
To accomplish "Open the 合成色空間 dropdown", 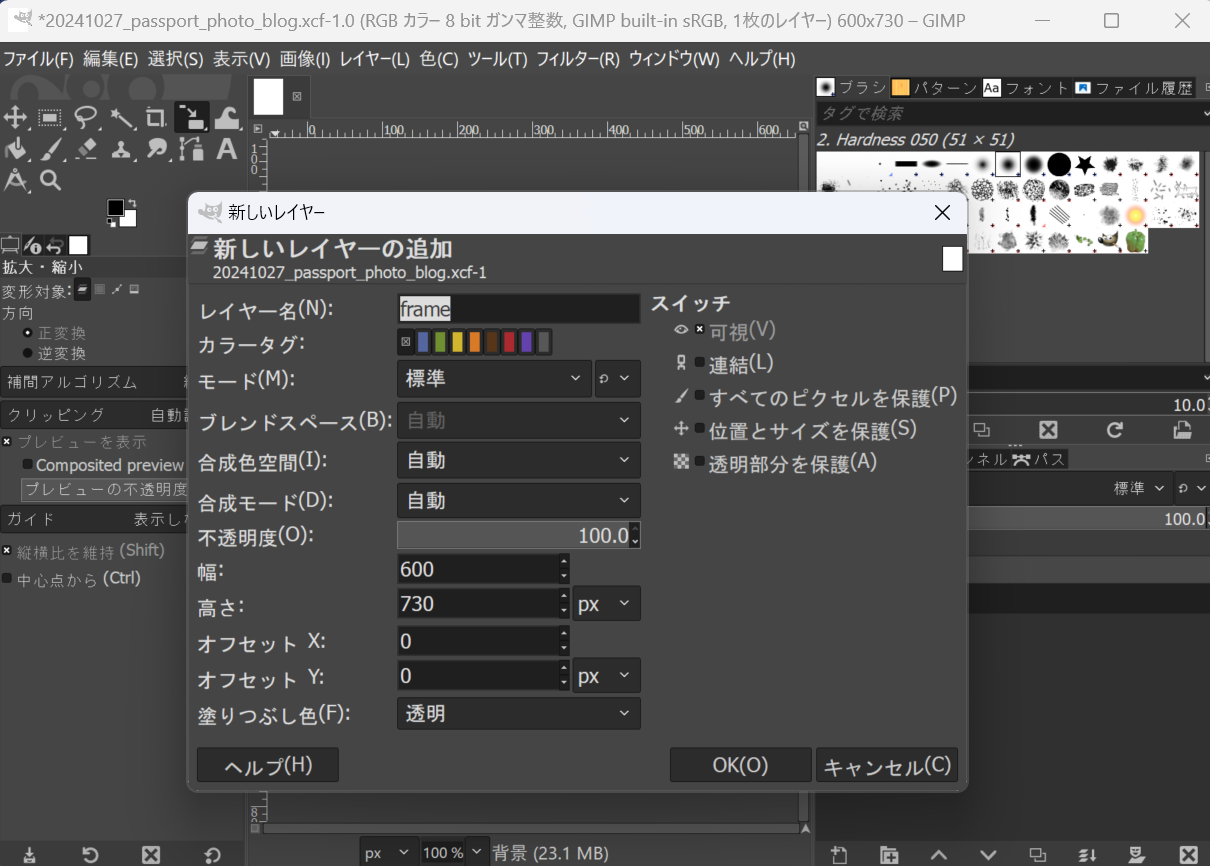I will click(x=518, y=460).
